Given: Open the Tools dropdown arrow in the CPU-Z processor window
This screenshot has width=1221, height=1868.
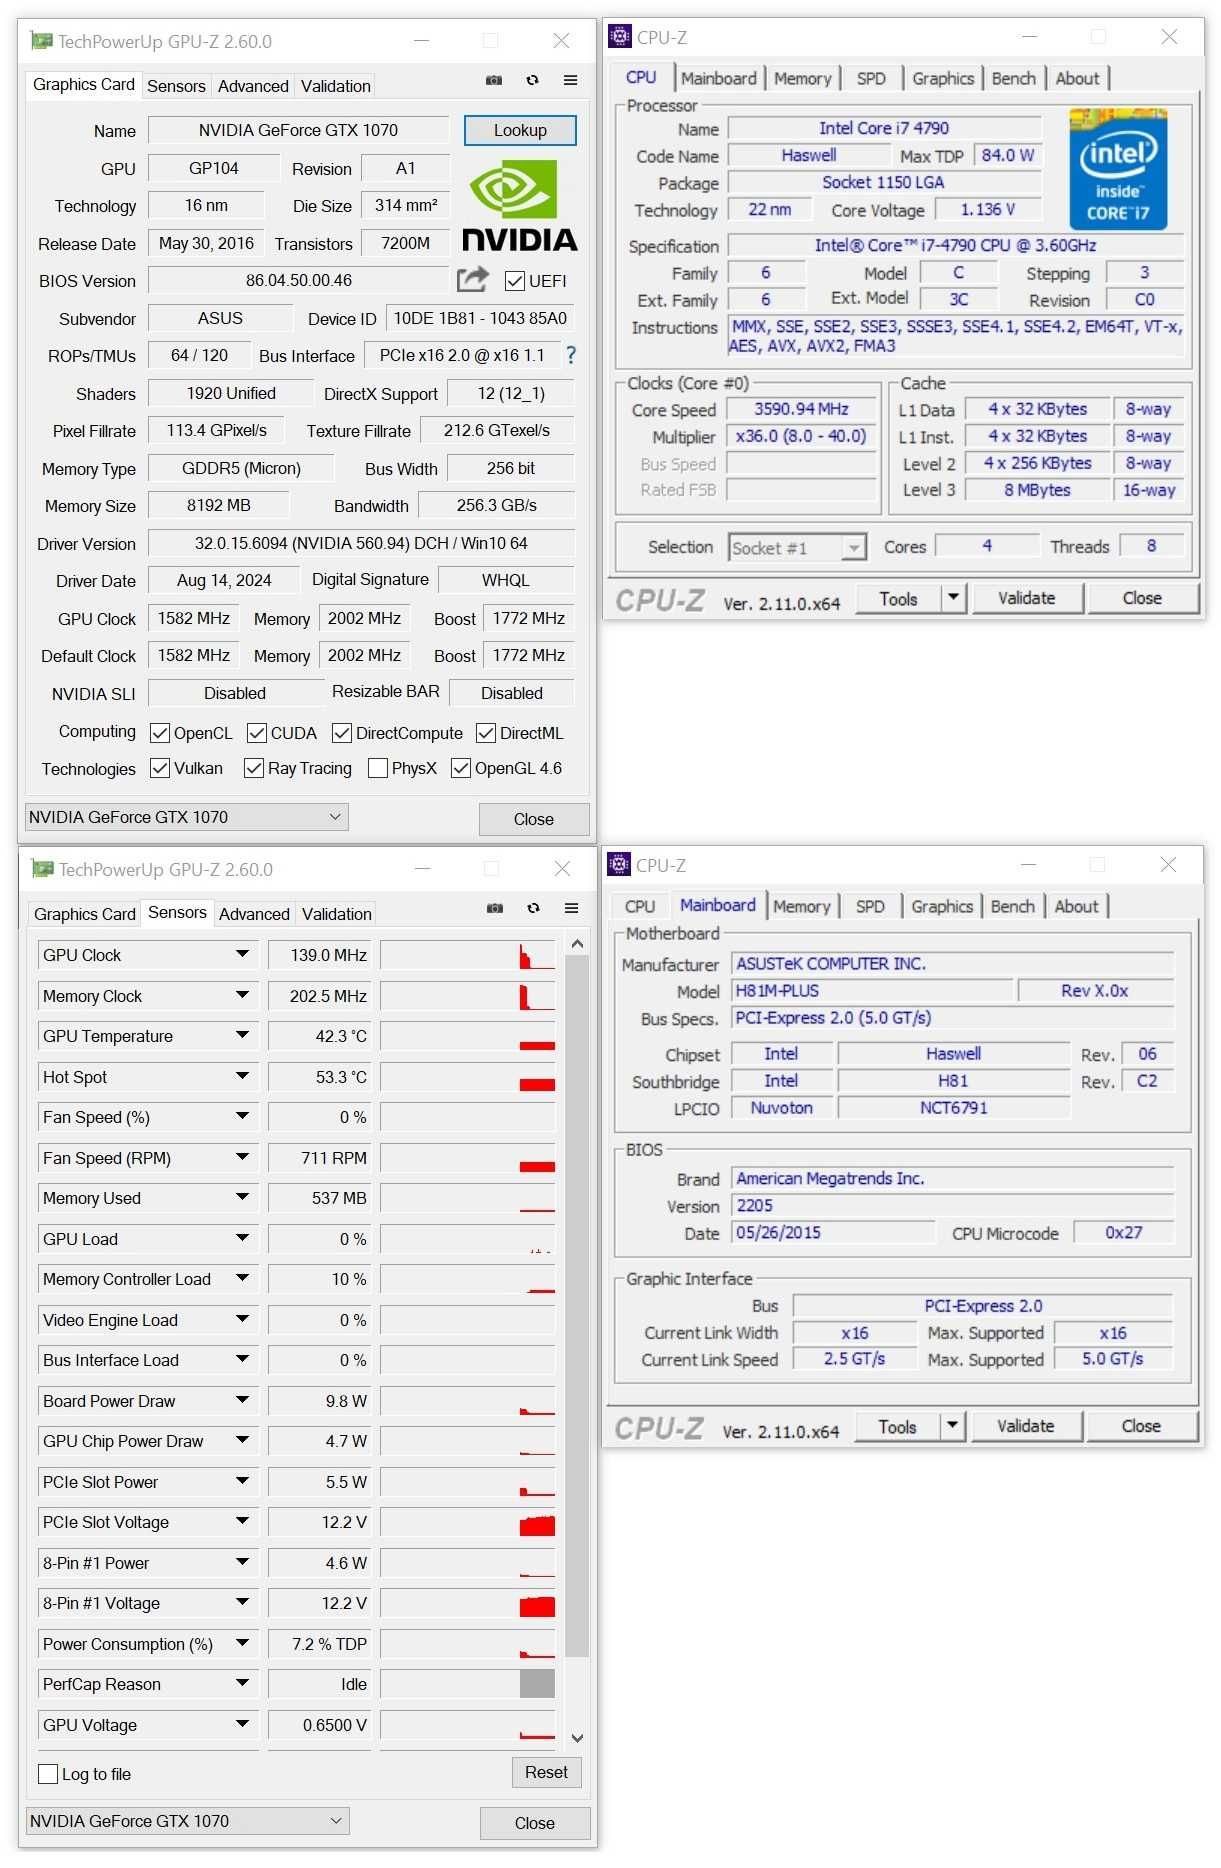Looking at the screenshot, I should (x=953, y=597).
